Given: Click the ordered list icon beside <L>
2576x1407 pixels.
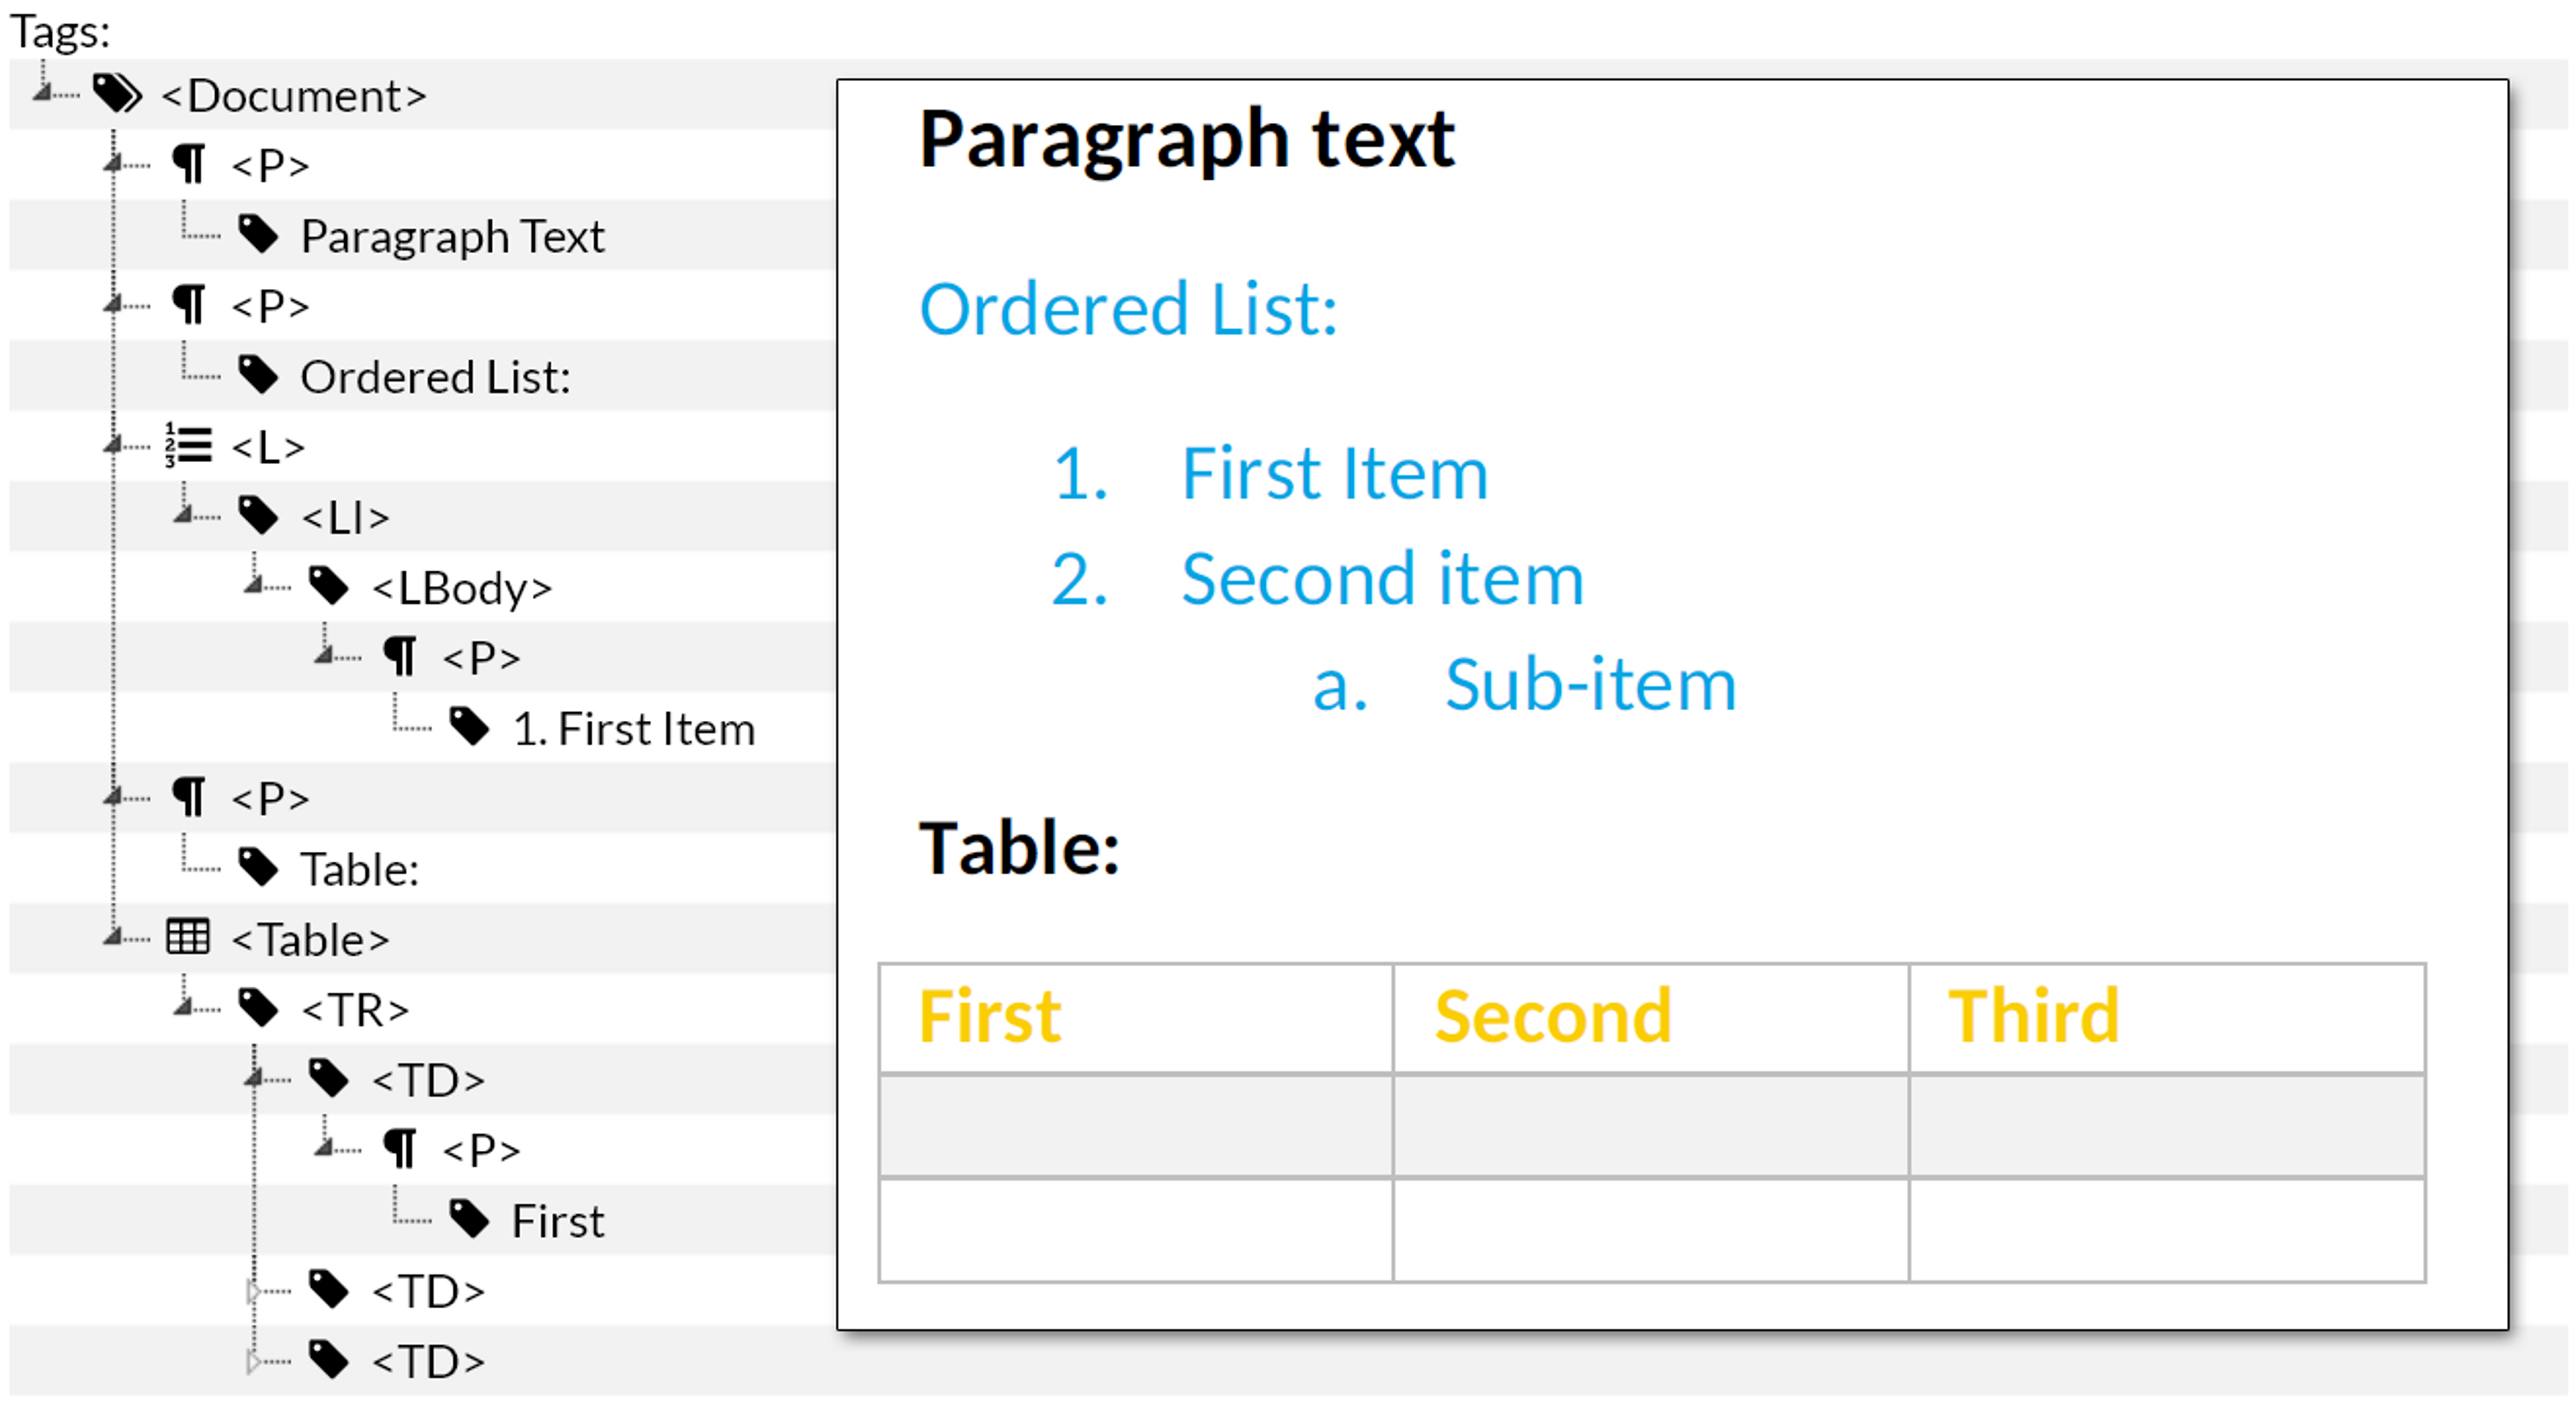Looking at the screenshot, I should 187,446.
